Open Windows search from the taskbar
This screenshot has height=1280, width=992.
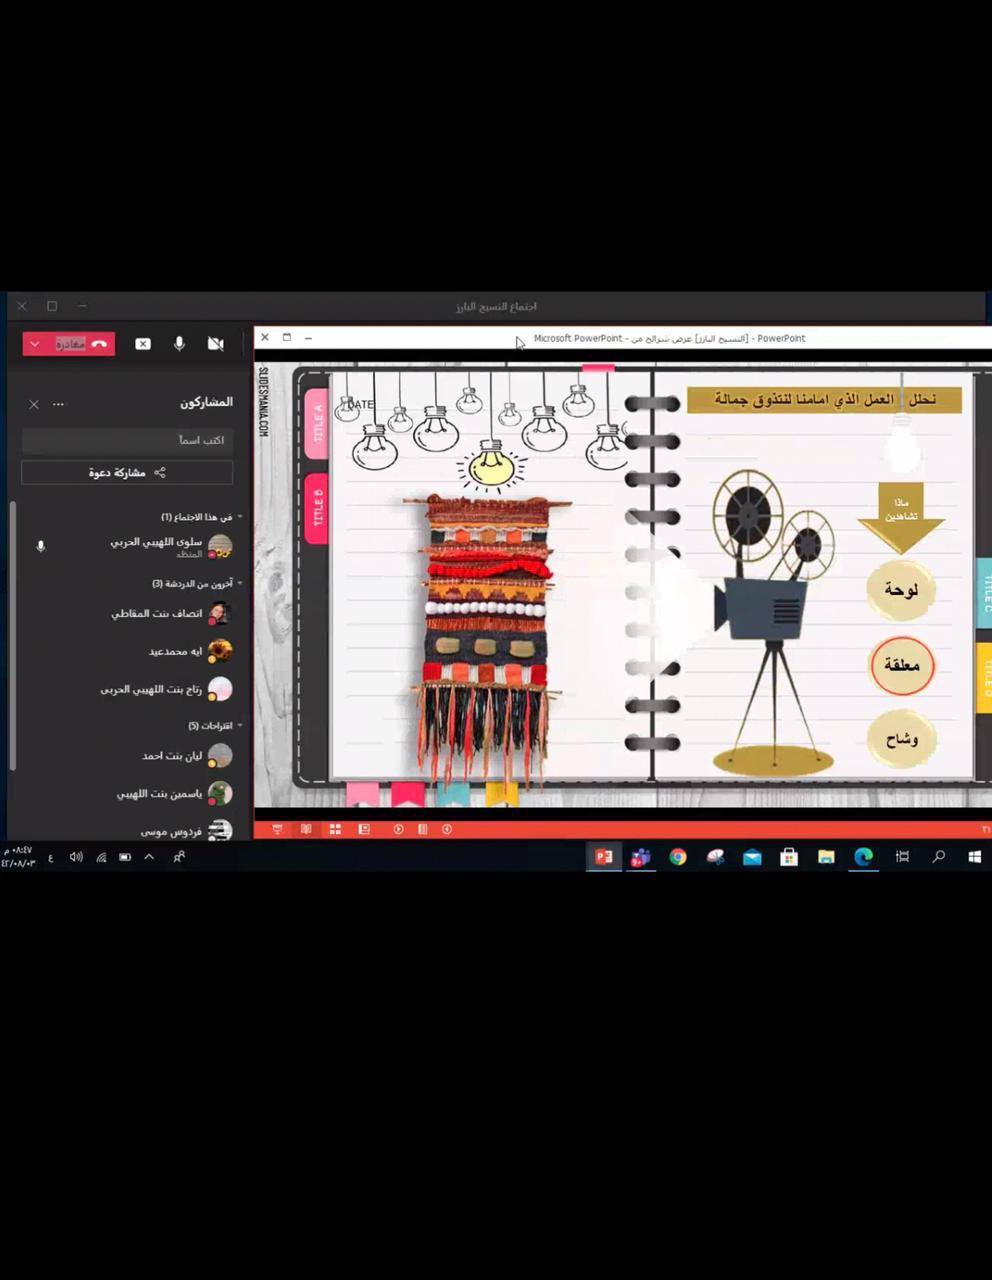point(938,857)
